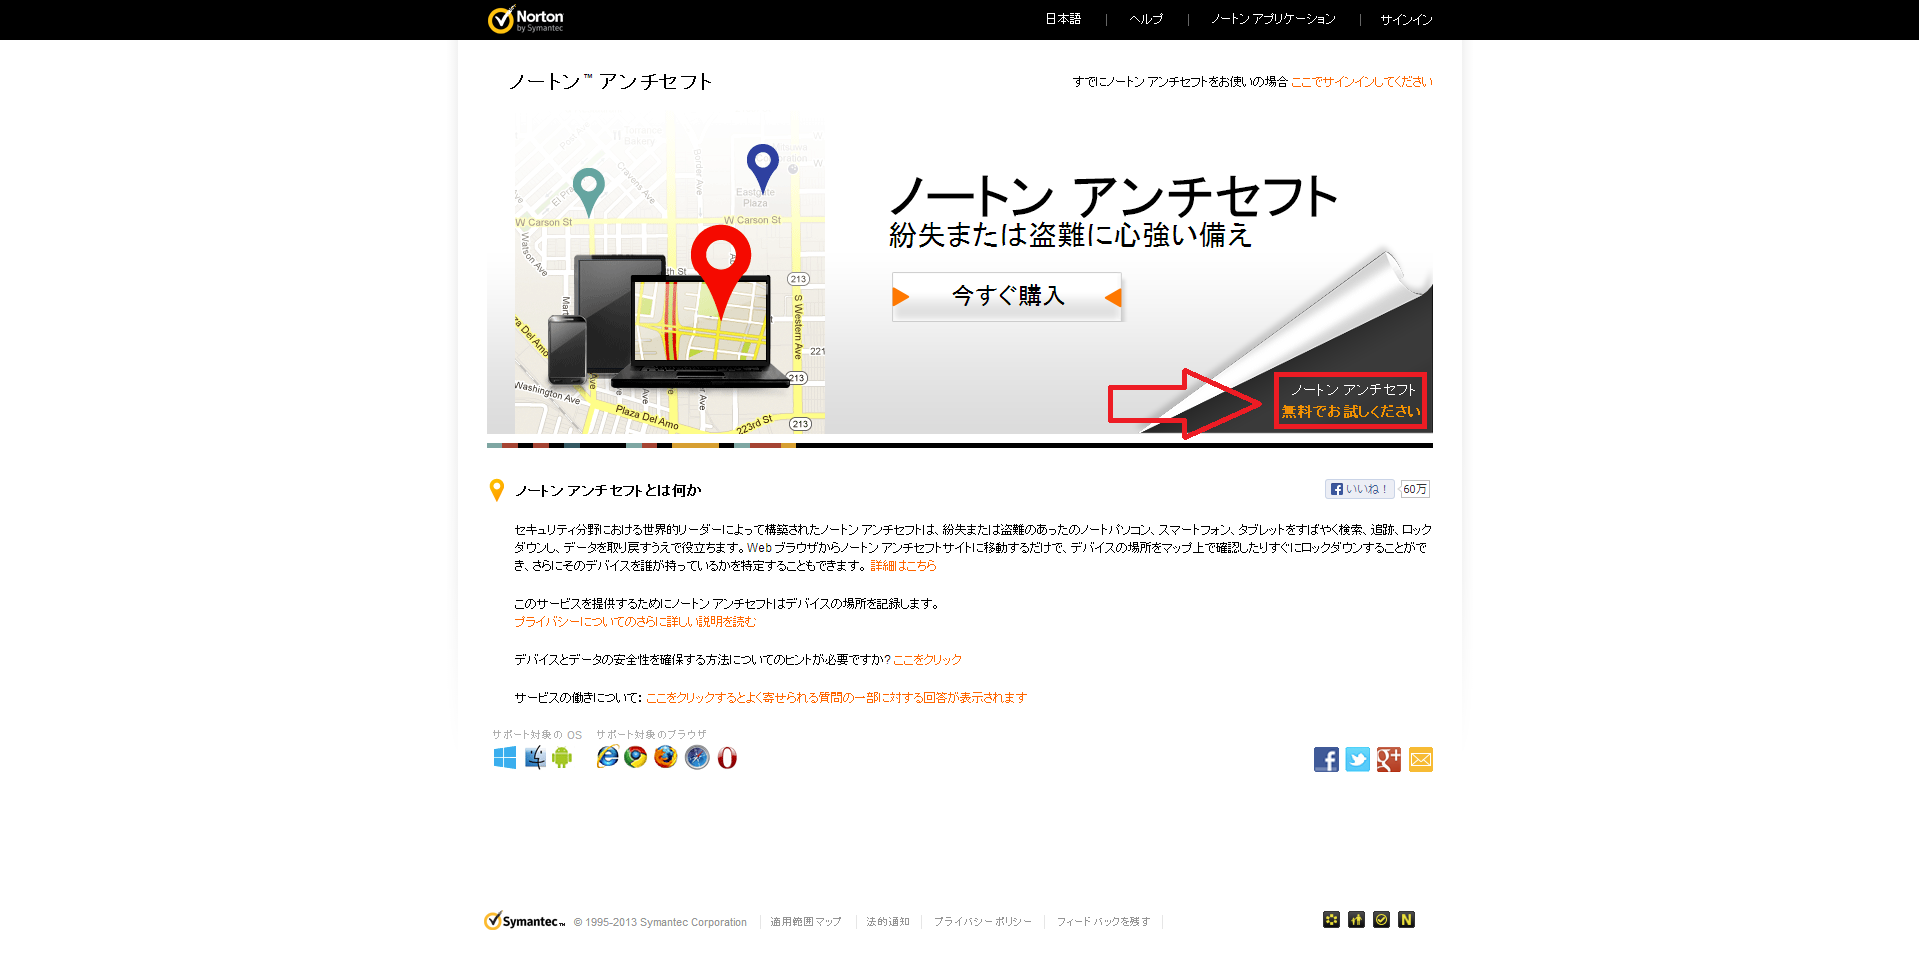
Task: Click the ここでサインインしてください link
Action: coord(1362,82)
